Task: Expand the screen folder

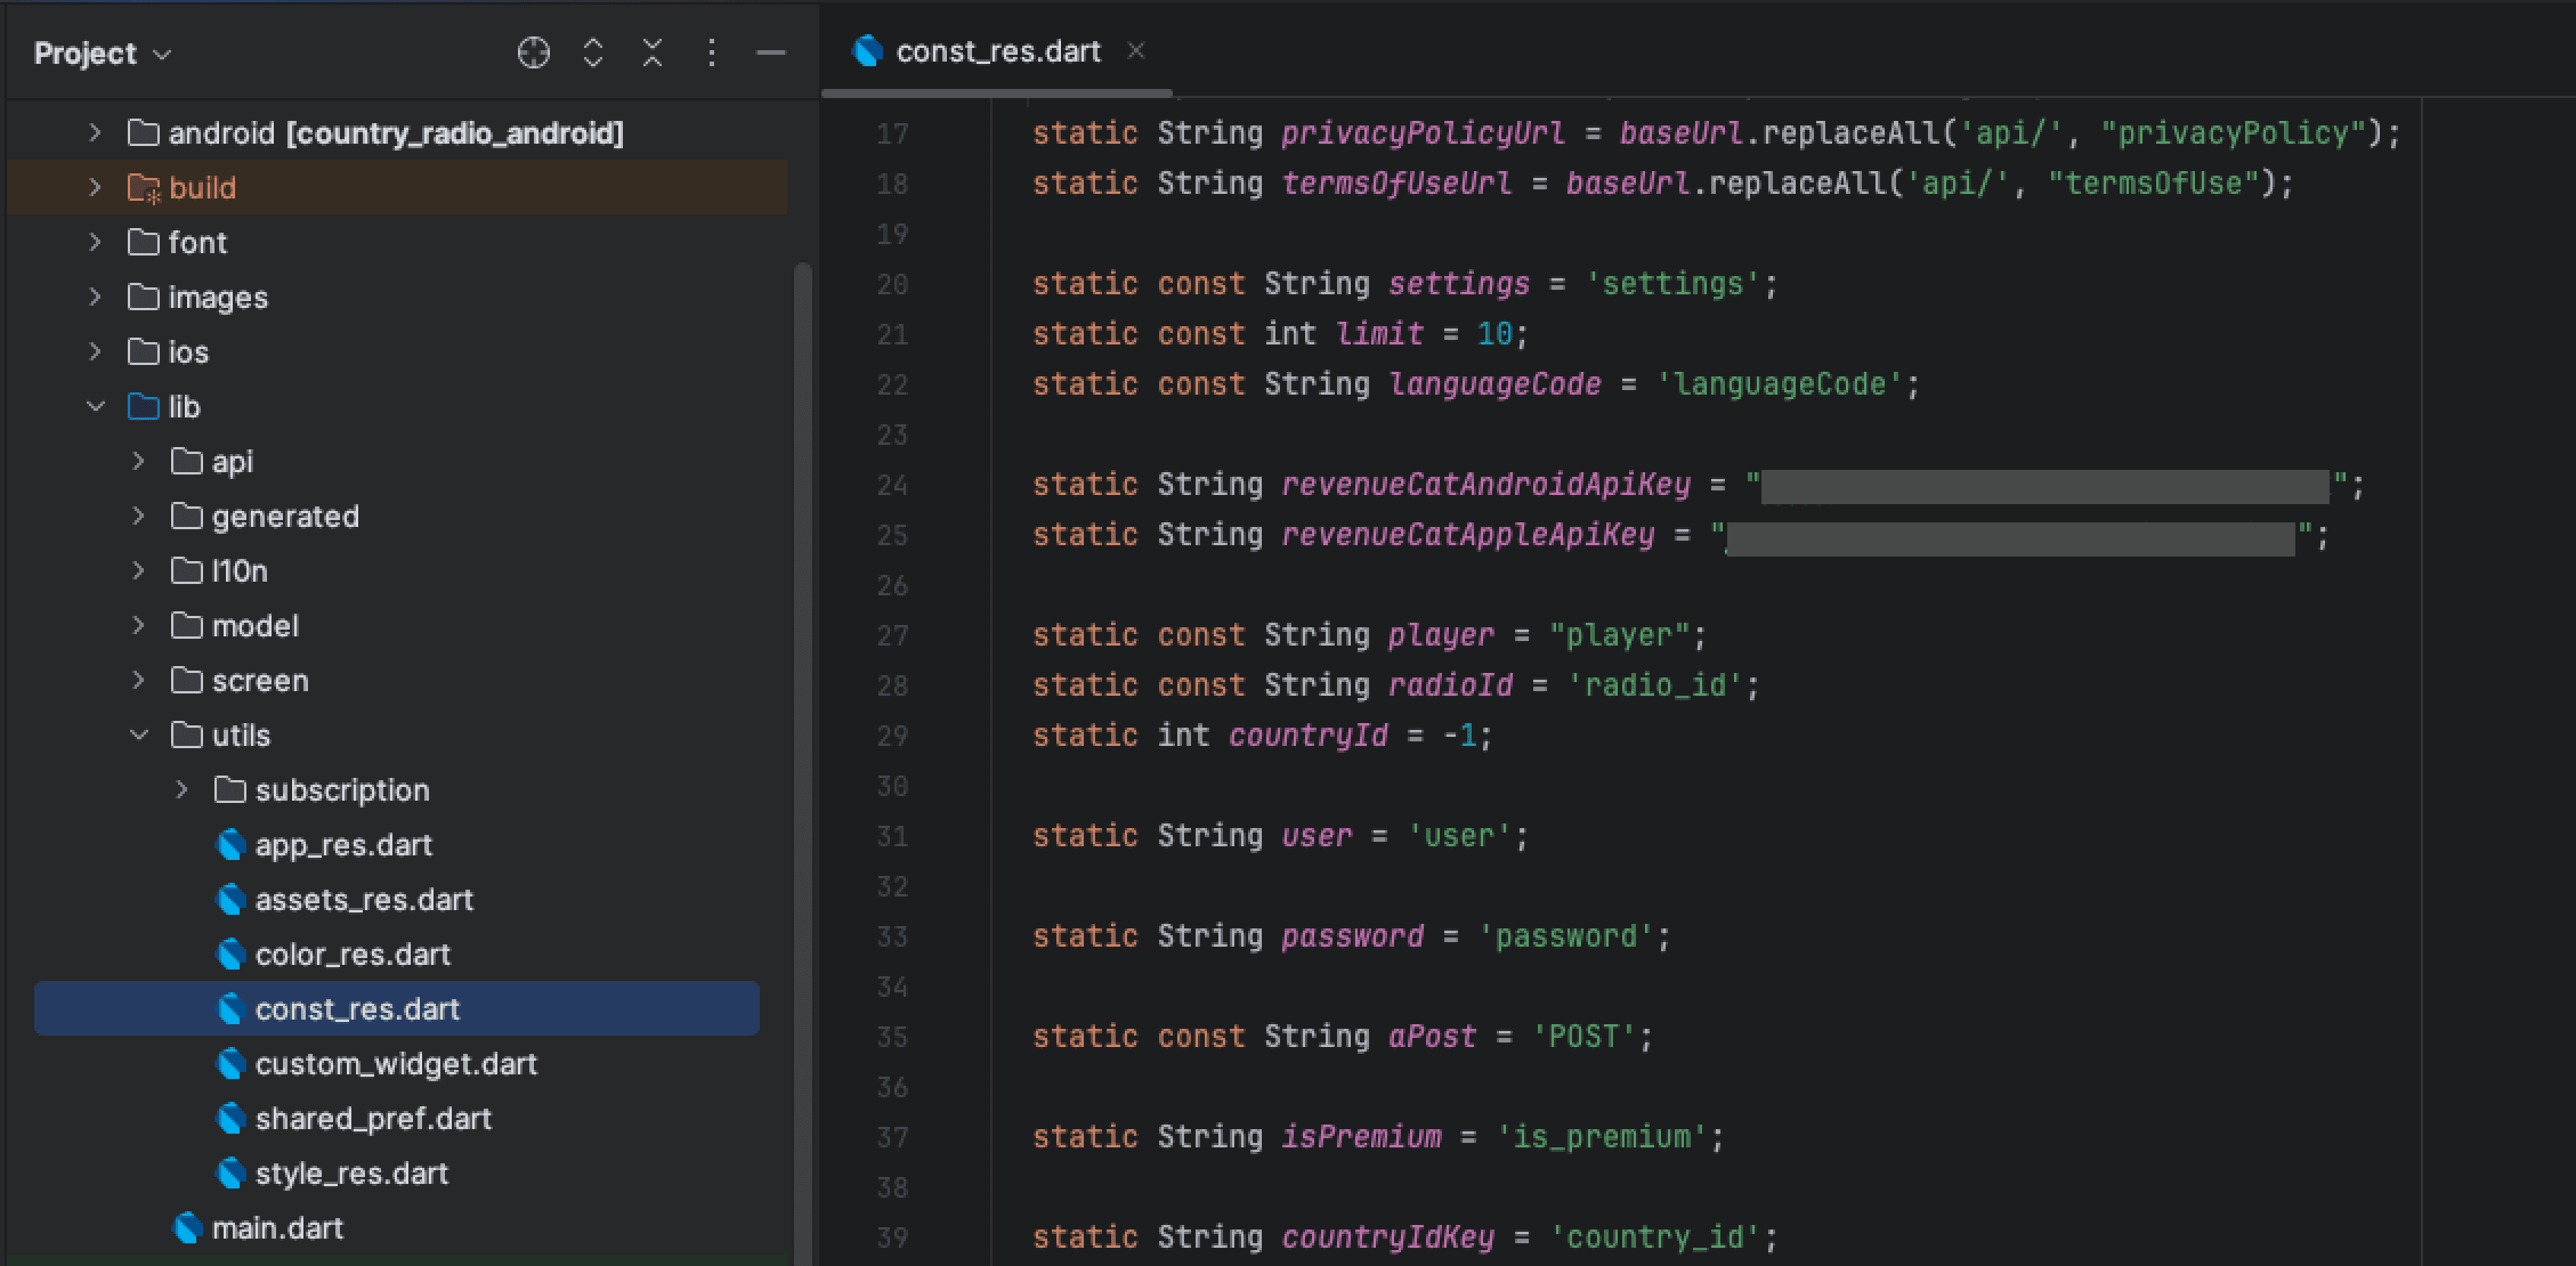Action: click(x=139, y=680)
